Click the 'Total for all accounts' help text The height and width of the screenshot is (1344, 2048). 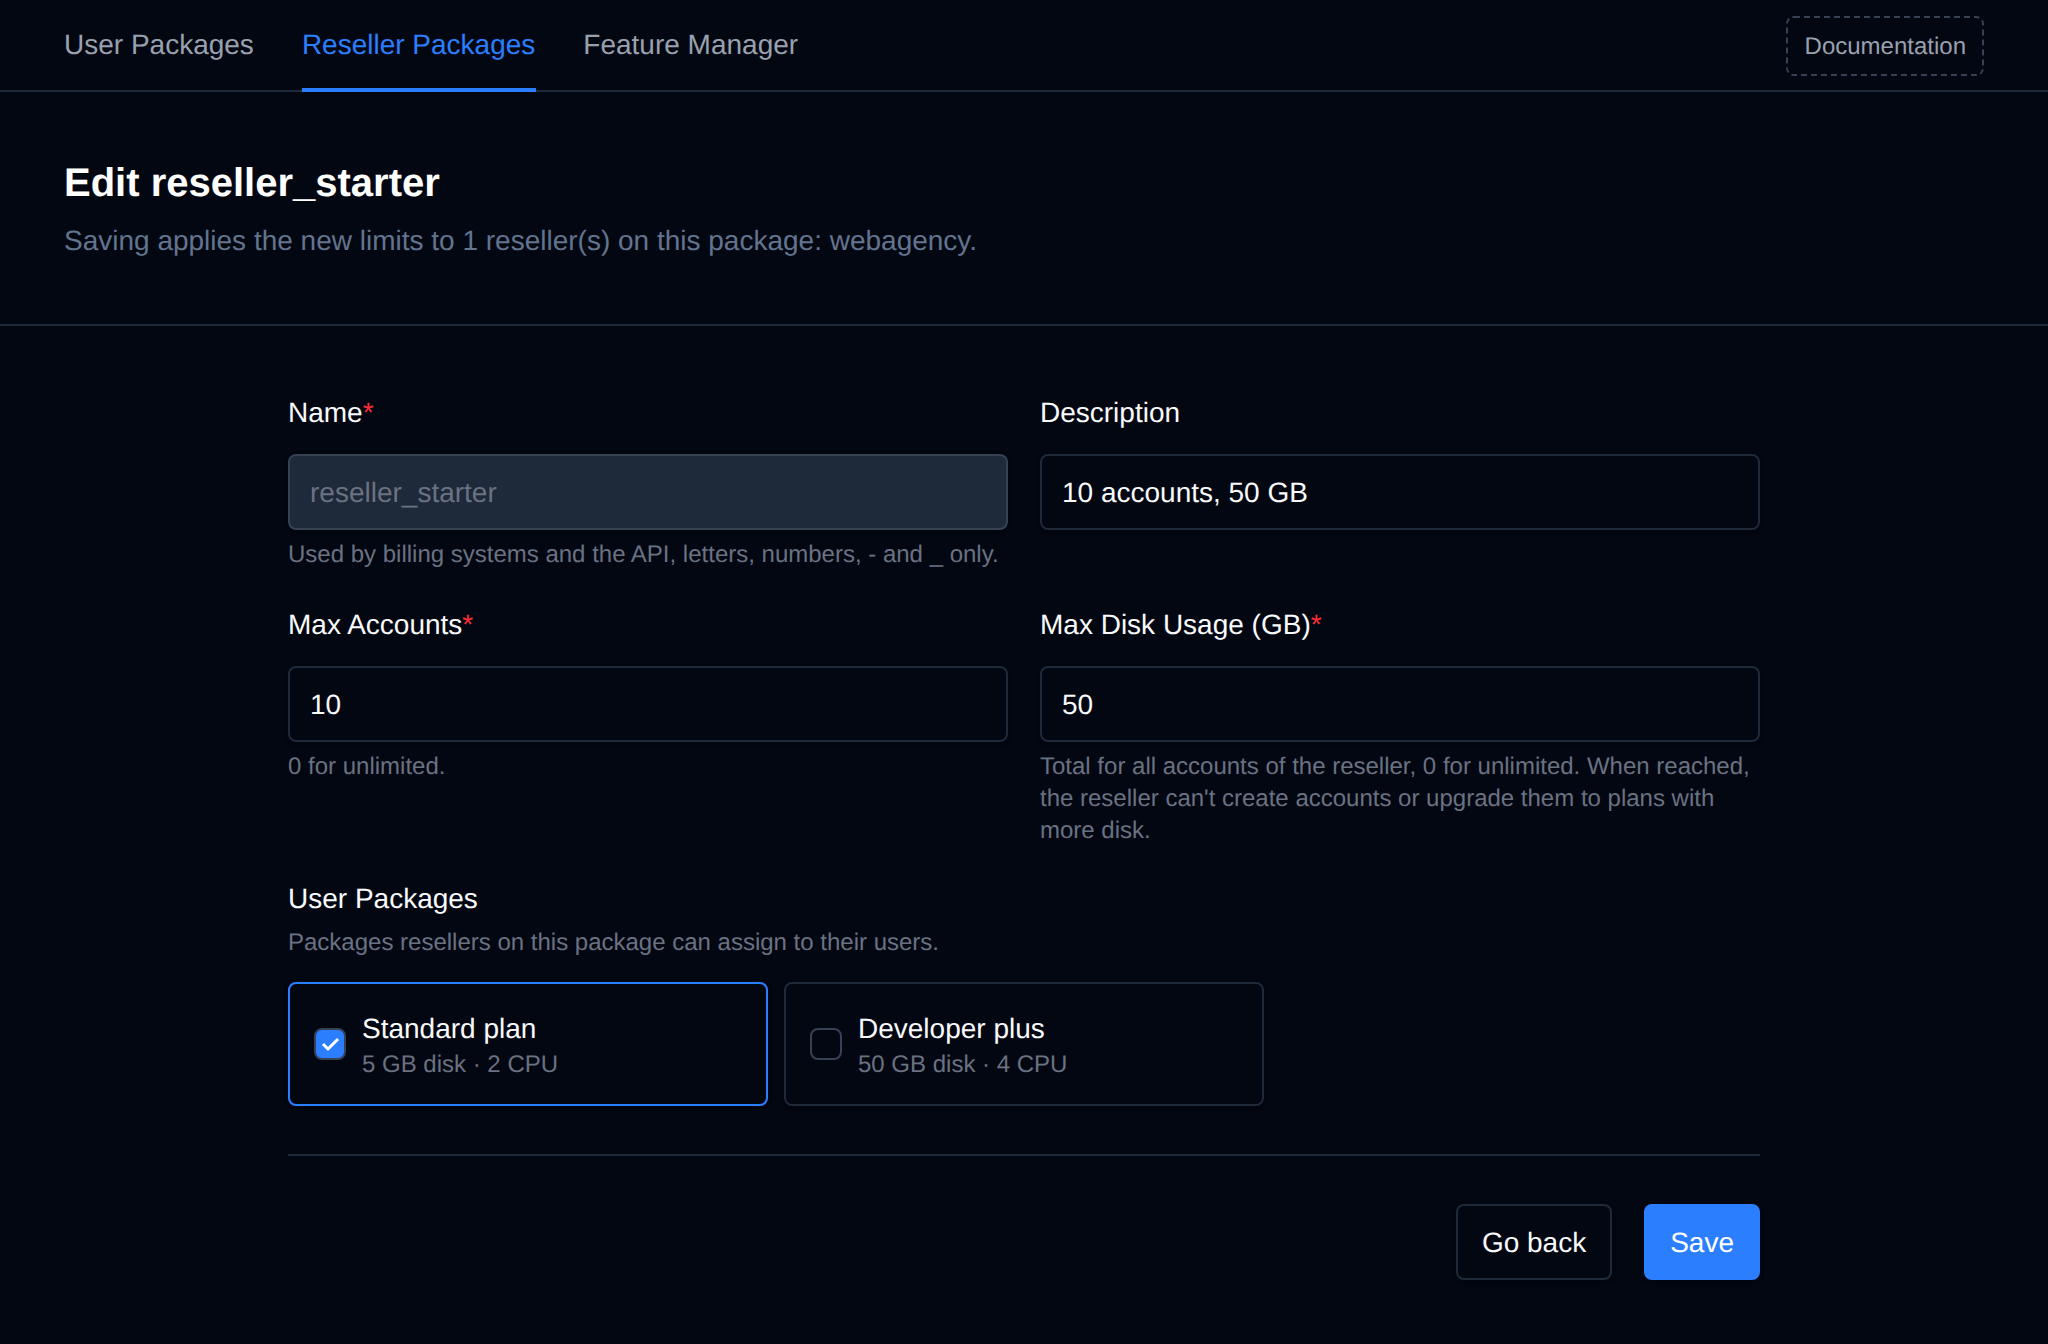(1395, 798)
